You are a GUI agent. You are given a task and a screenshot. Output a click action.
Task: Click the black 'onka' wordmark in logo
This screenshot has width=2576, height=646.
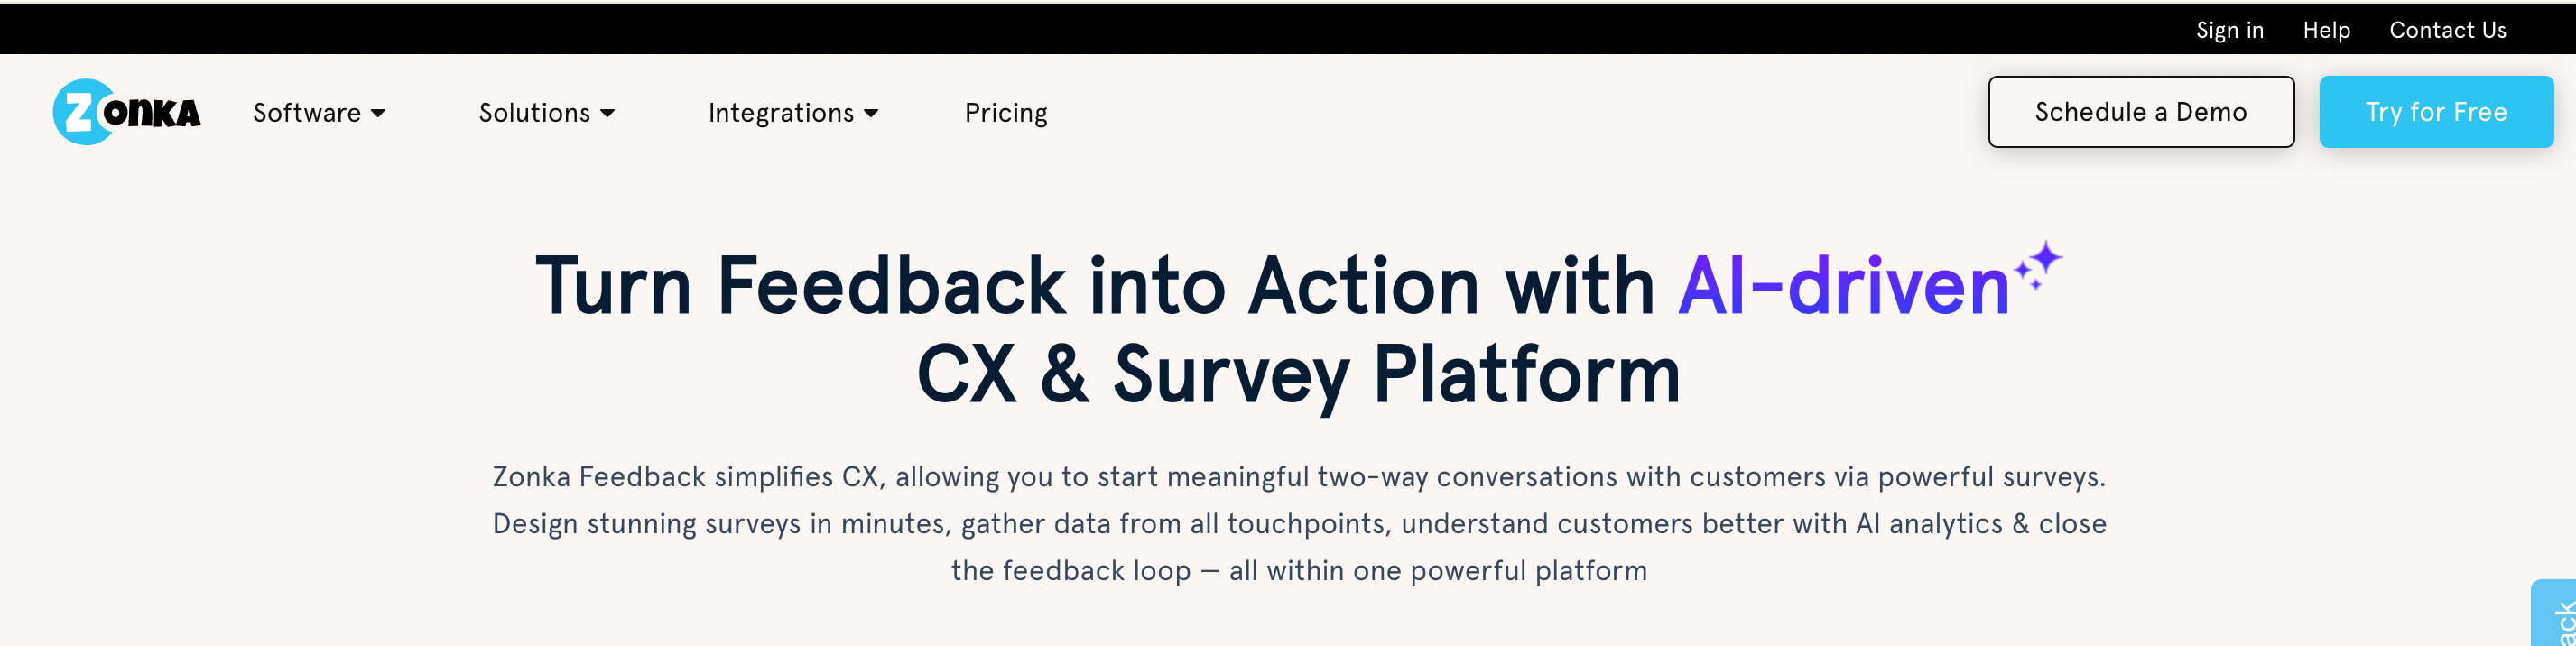(x=152, y=113)
